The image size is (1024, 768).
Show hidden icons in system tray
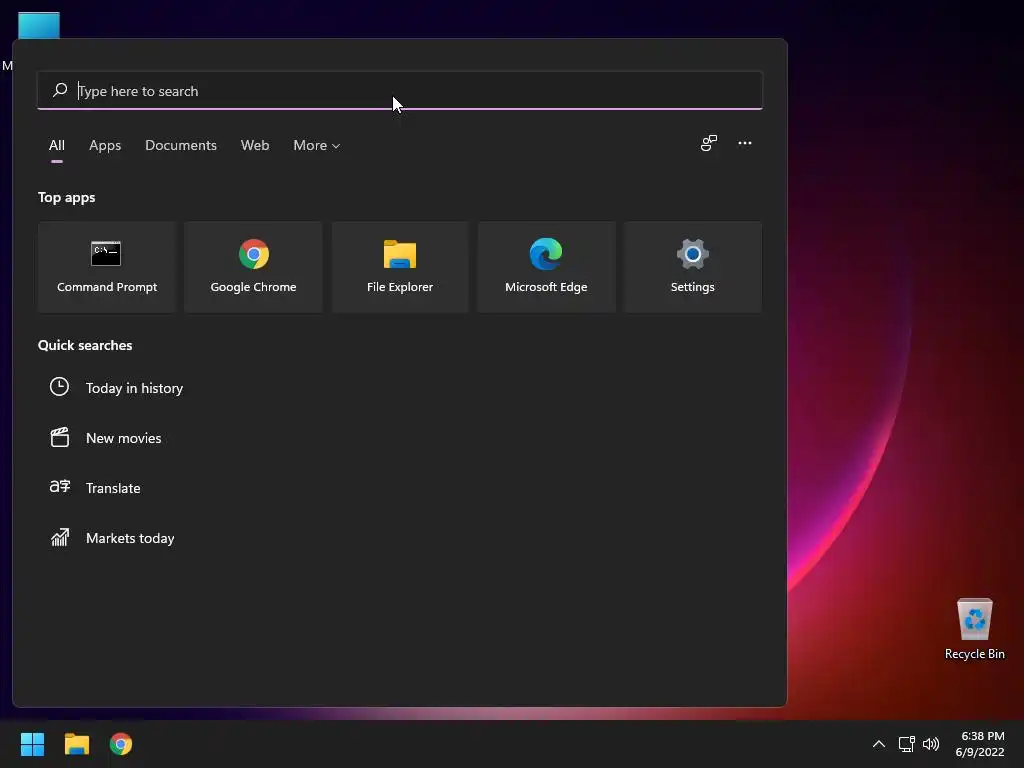(x=879, y=744)
